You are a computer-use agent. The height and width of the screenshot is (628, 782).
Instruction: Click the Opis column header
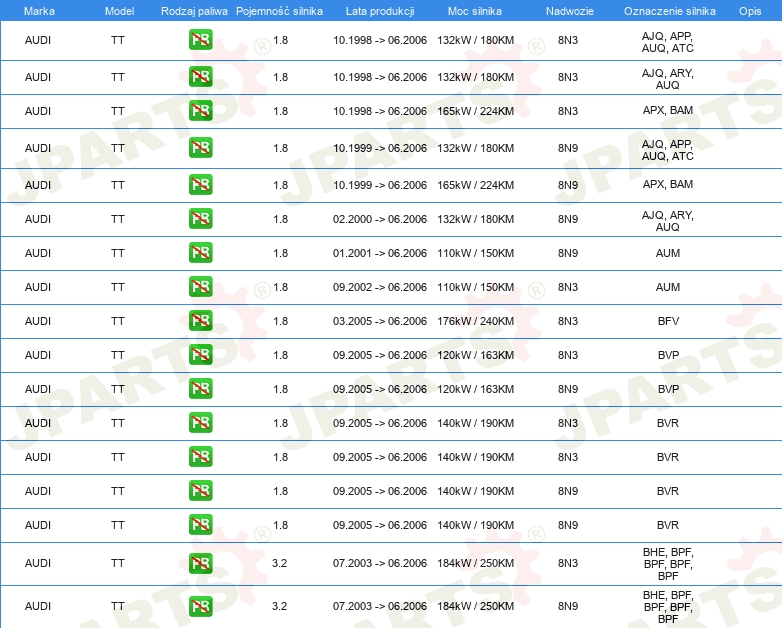pyautogui.click(x=750, y=11)
